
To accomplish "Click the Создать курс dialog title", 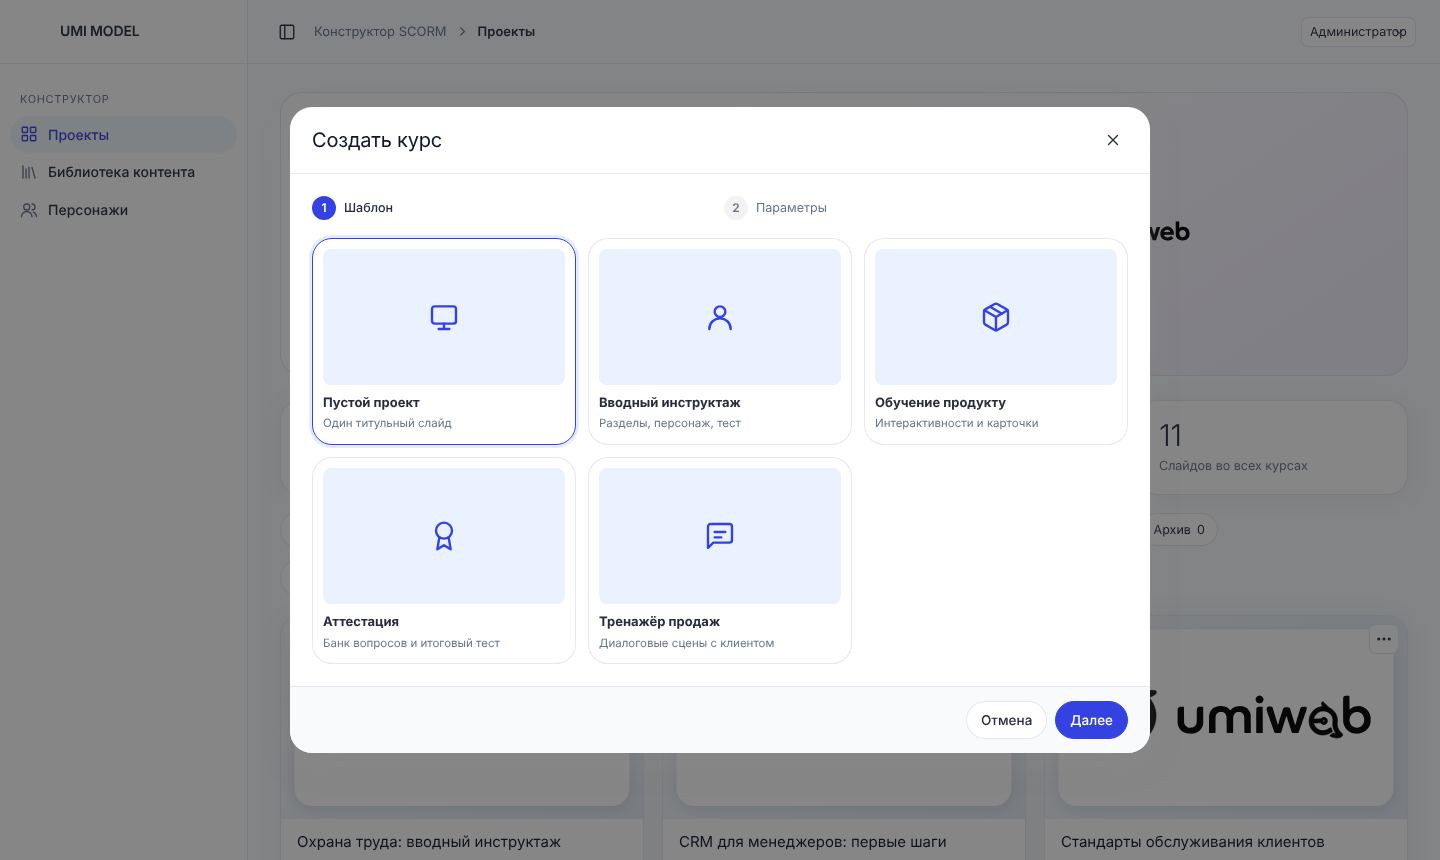I will (x=377, y=140).
